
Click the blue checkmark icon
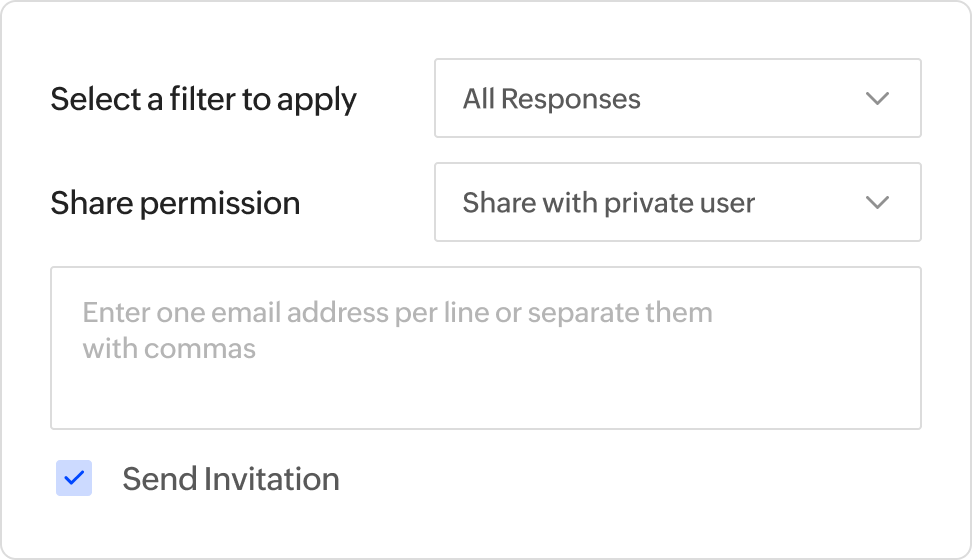point(74,479)
